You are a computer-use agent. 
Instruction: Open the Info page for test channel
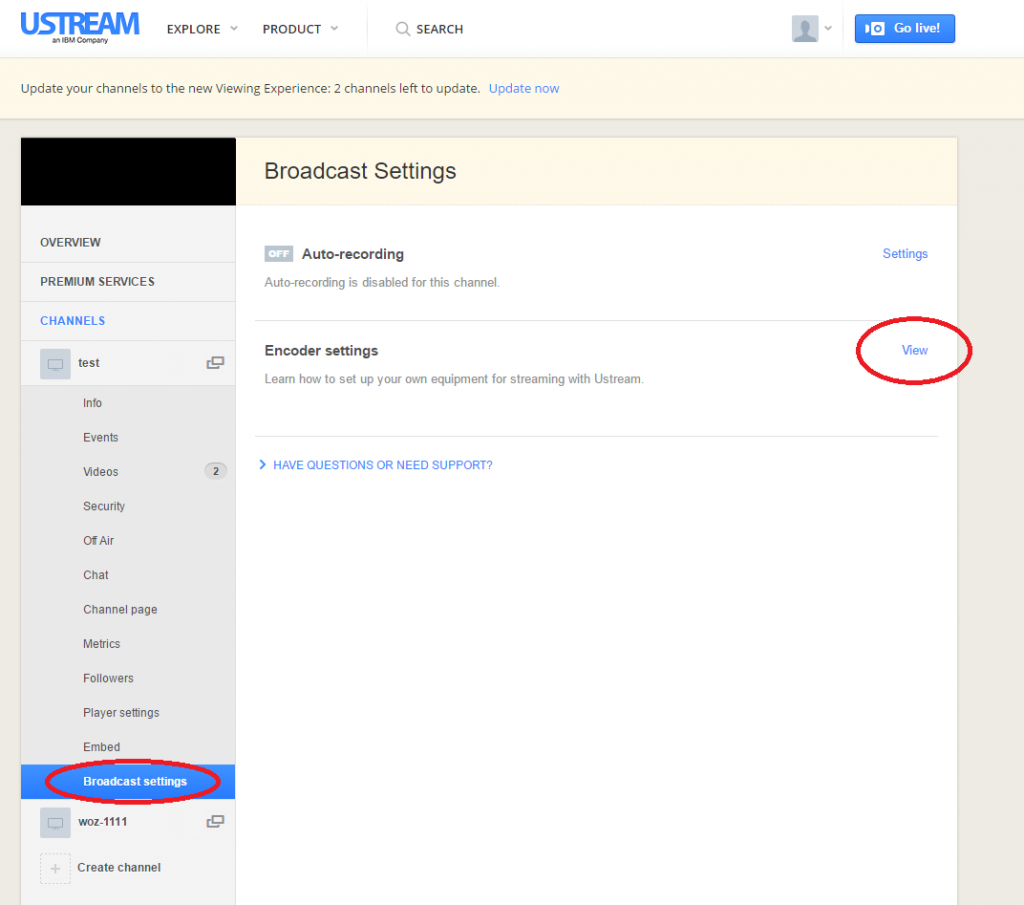92,403
